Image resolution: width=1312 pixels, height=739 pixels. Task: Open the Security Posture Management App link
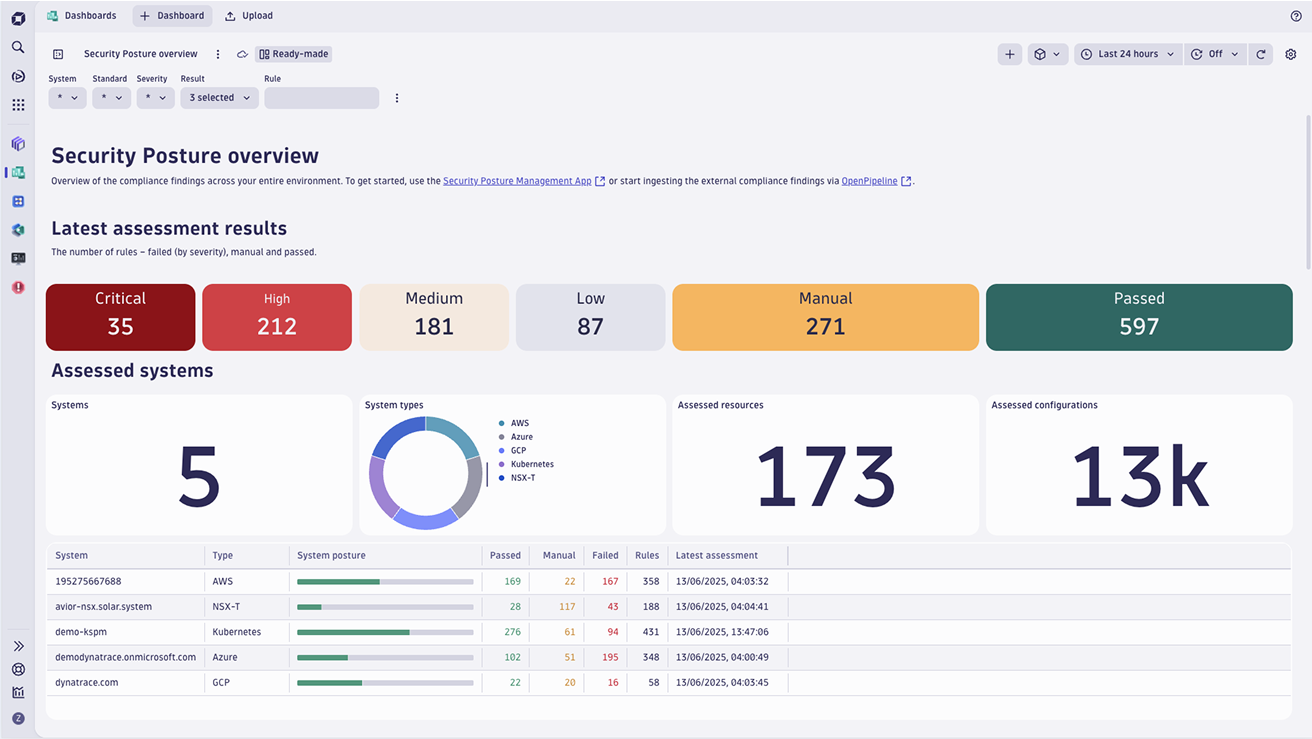click(x=517, y=181)
